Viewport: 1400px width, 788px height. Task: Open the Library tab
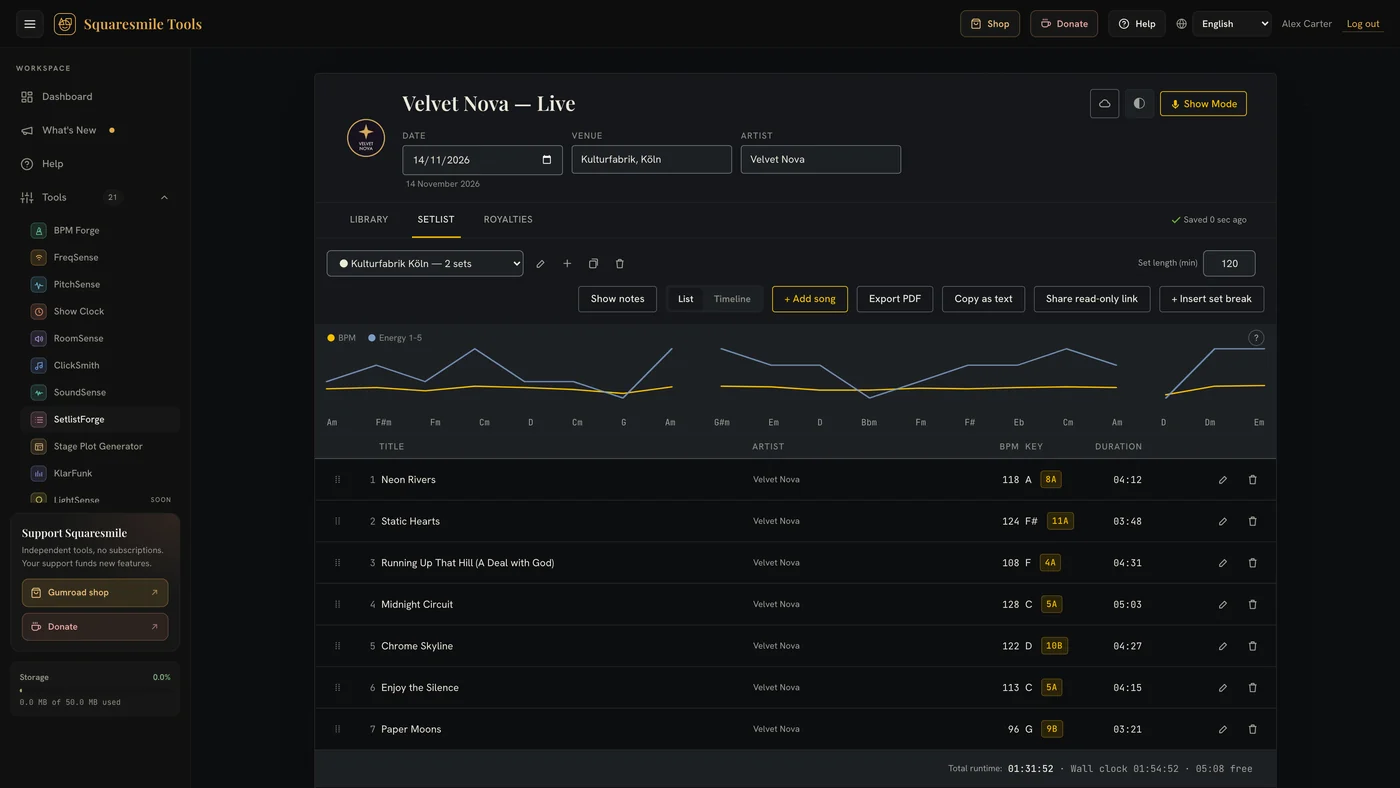(x=369, y=220)
